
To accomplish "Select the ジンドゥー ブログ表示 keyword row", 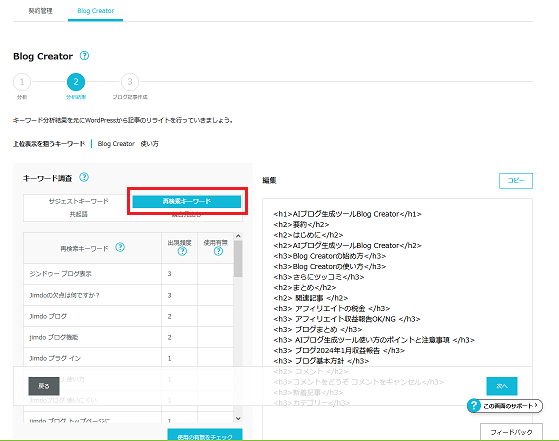I will (x=128, y=274).
